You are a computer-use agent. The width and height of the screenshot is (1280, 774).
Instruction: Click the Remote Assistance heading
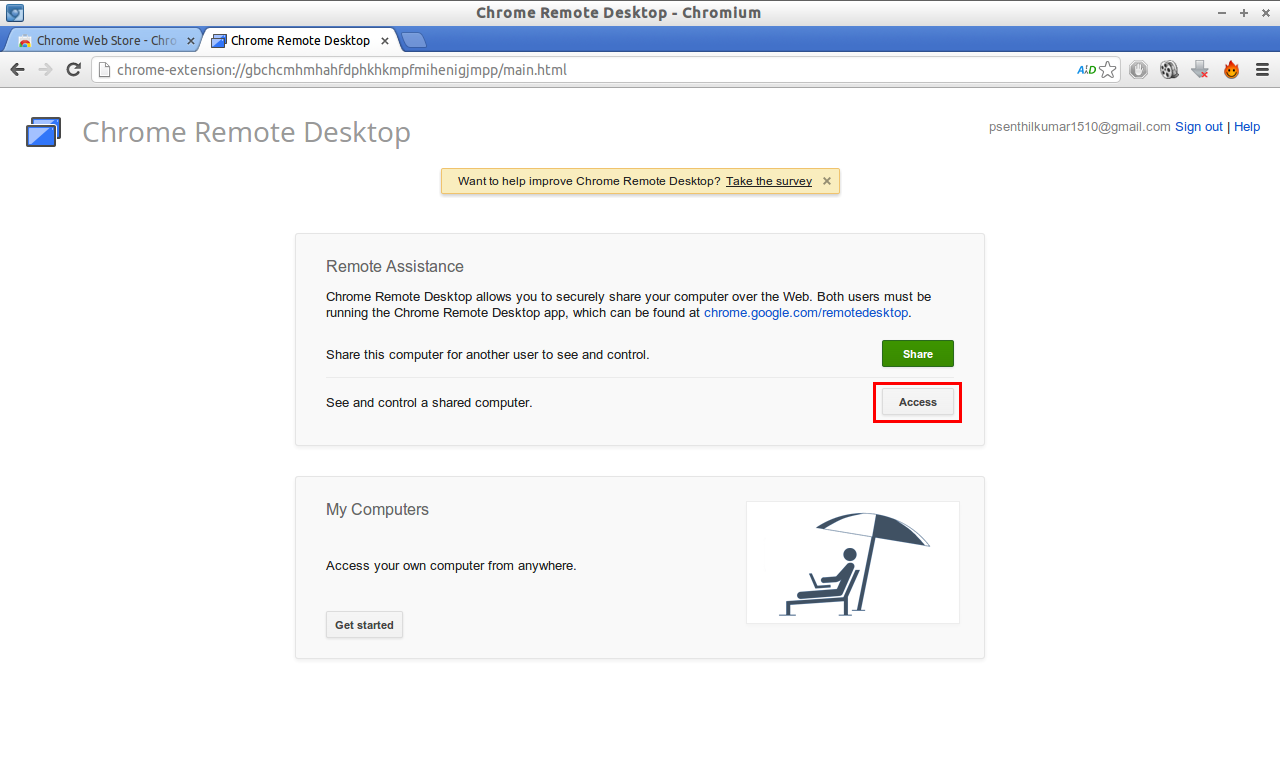click(x=395, y=266)
